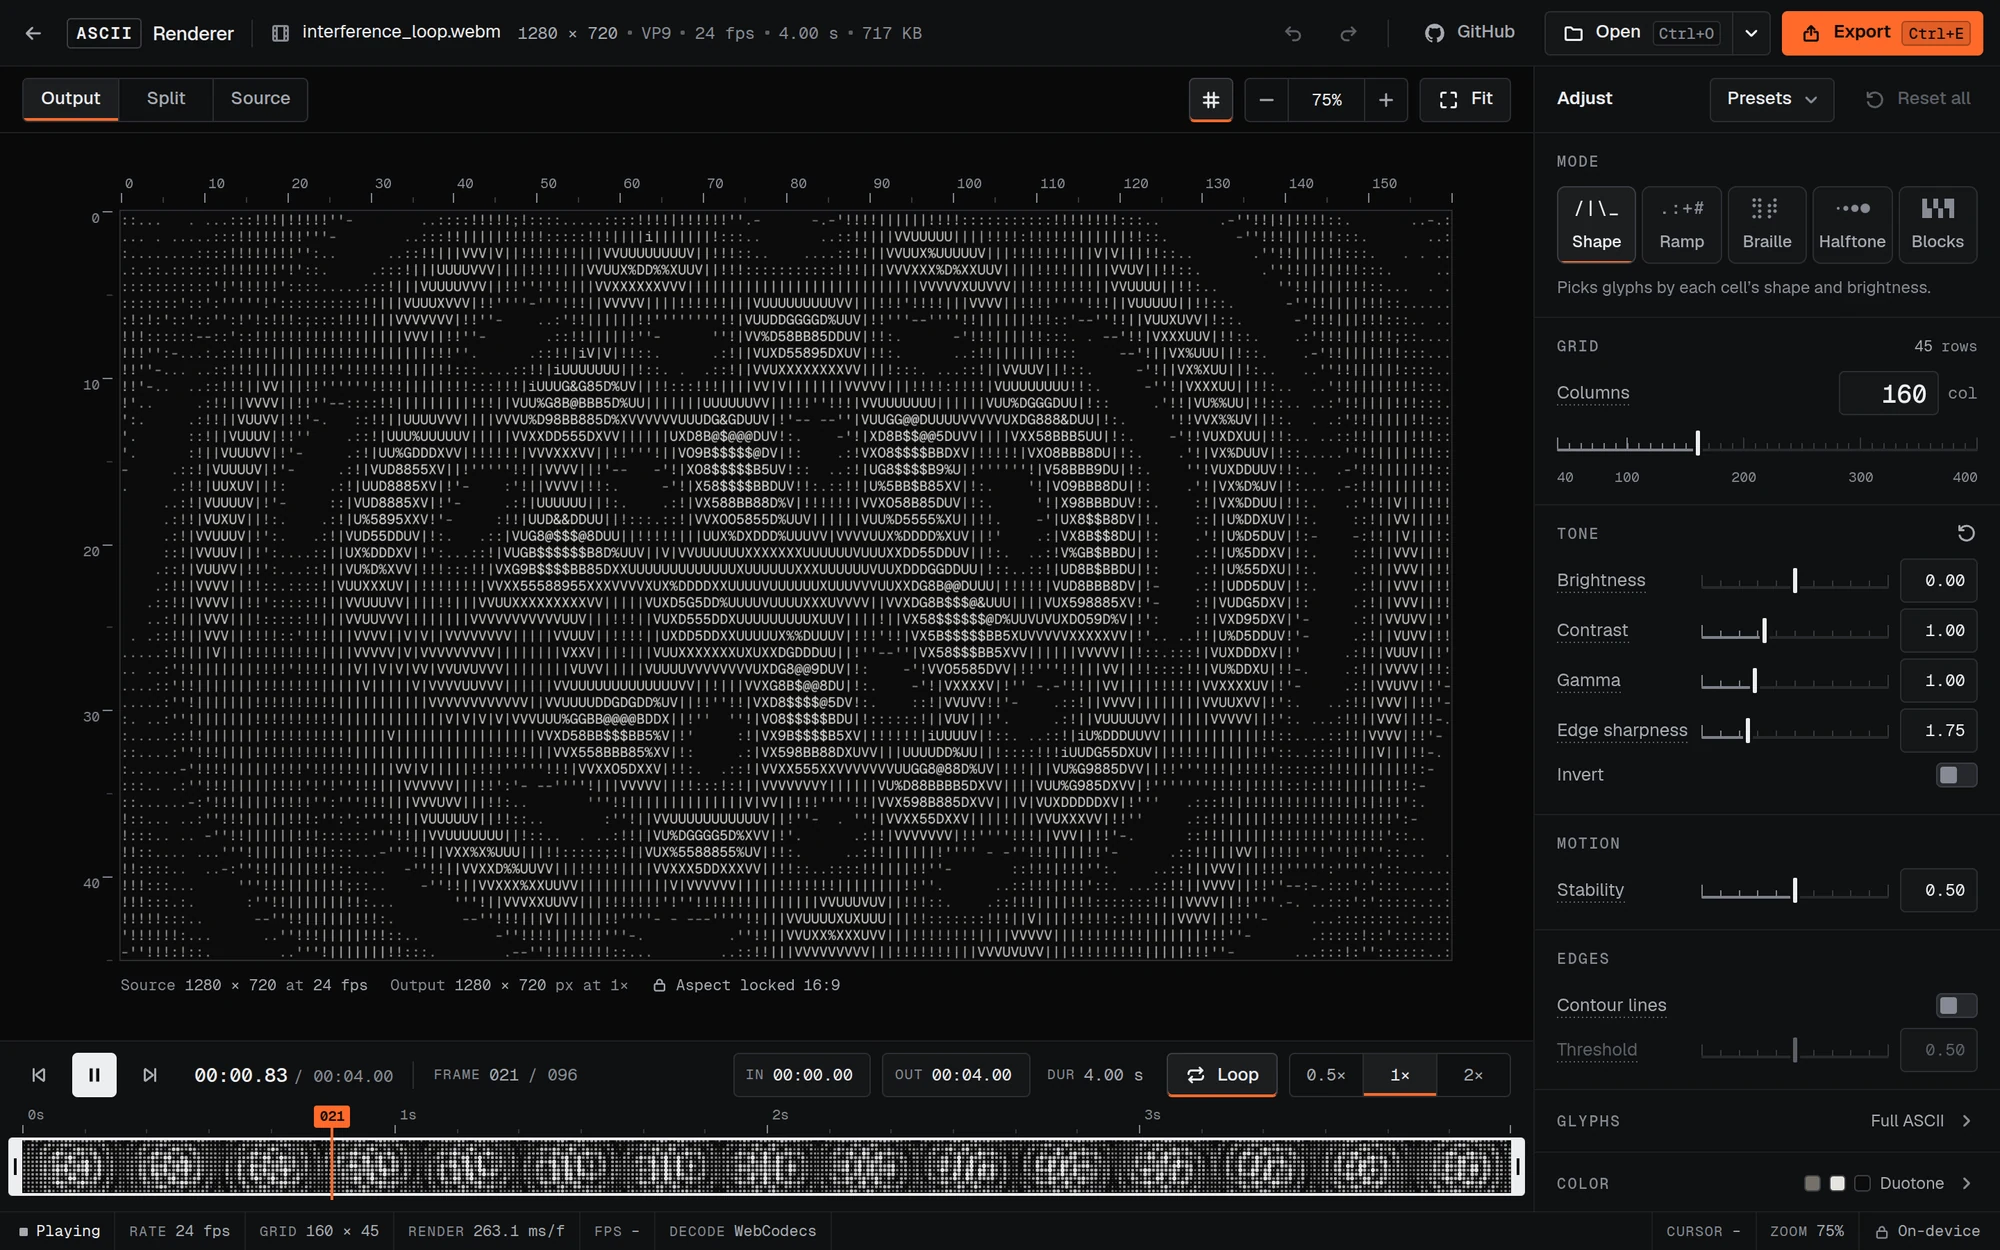Click the On-device status indicator
The image size is (2000, 1250).
pos(1927,1231)
